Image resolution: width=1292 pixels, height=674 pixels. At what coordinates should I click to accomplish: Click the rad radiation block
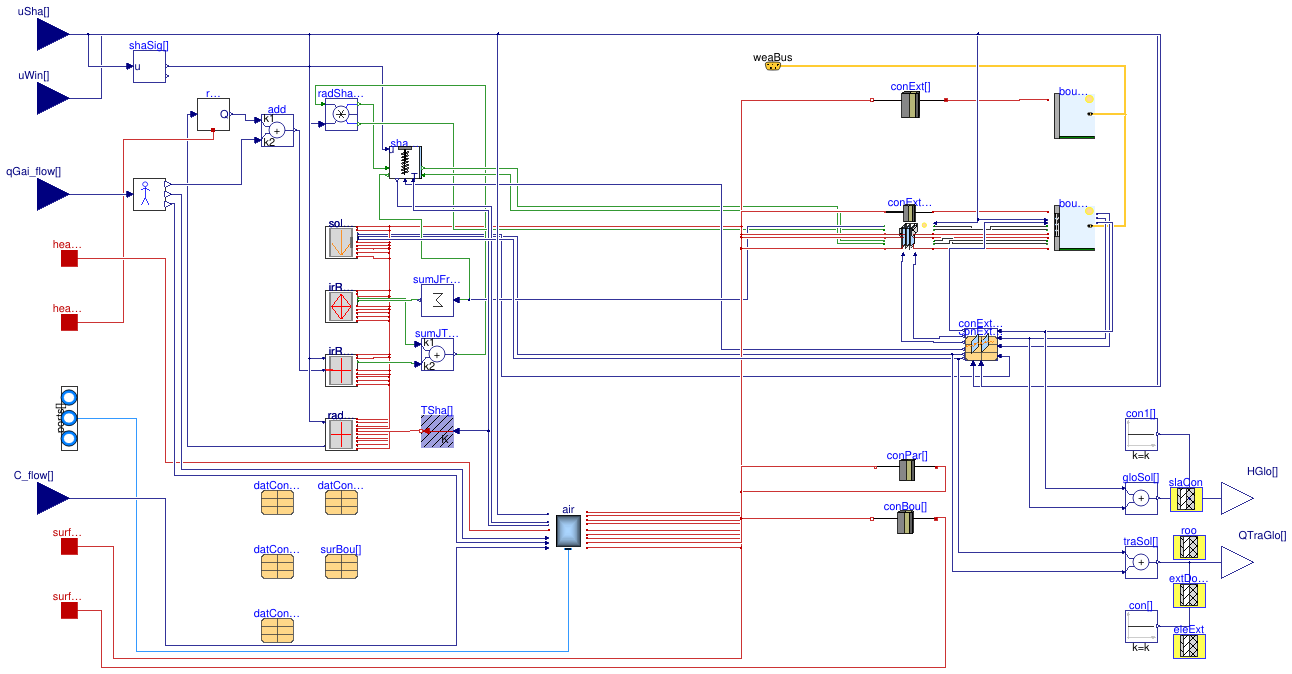point(341,434)
